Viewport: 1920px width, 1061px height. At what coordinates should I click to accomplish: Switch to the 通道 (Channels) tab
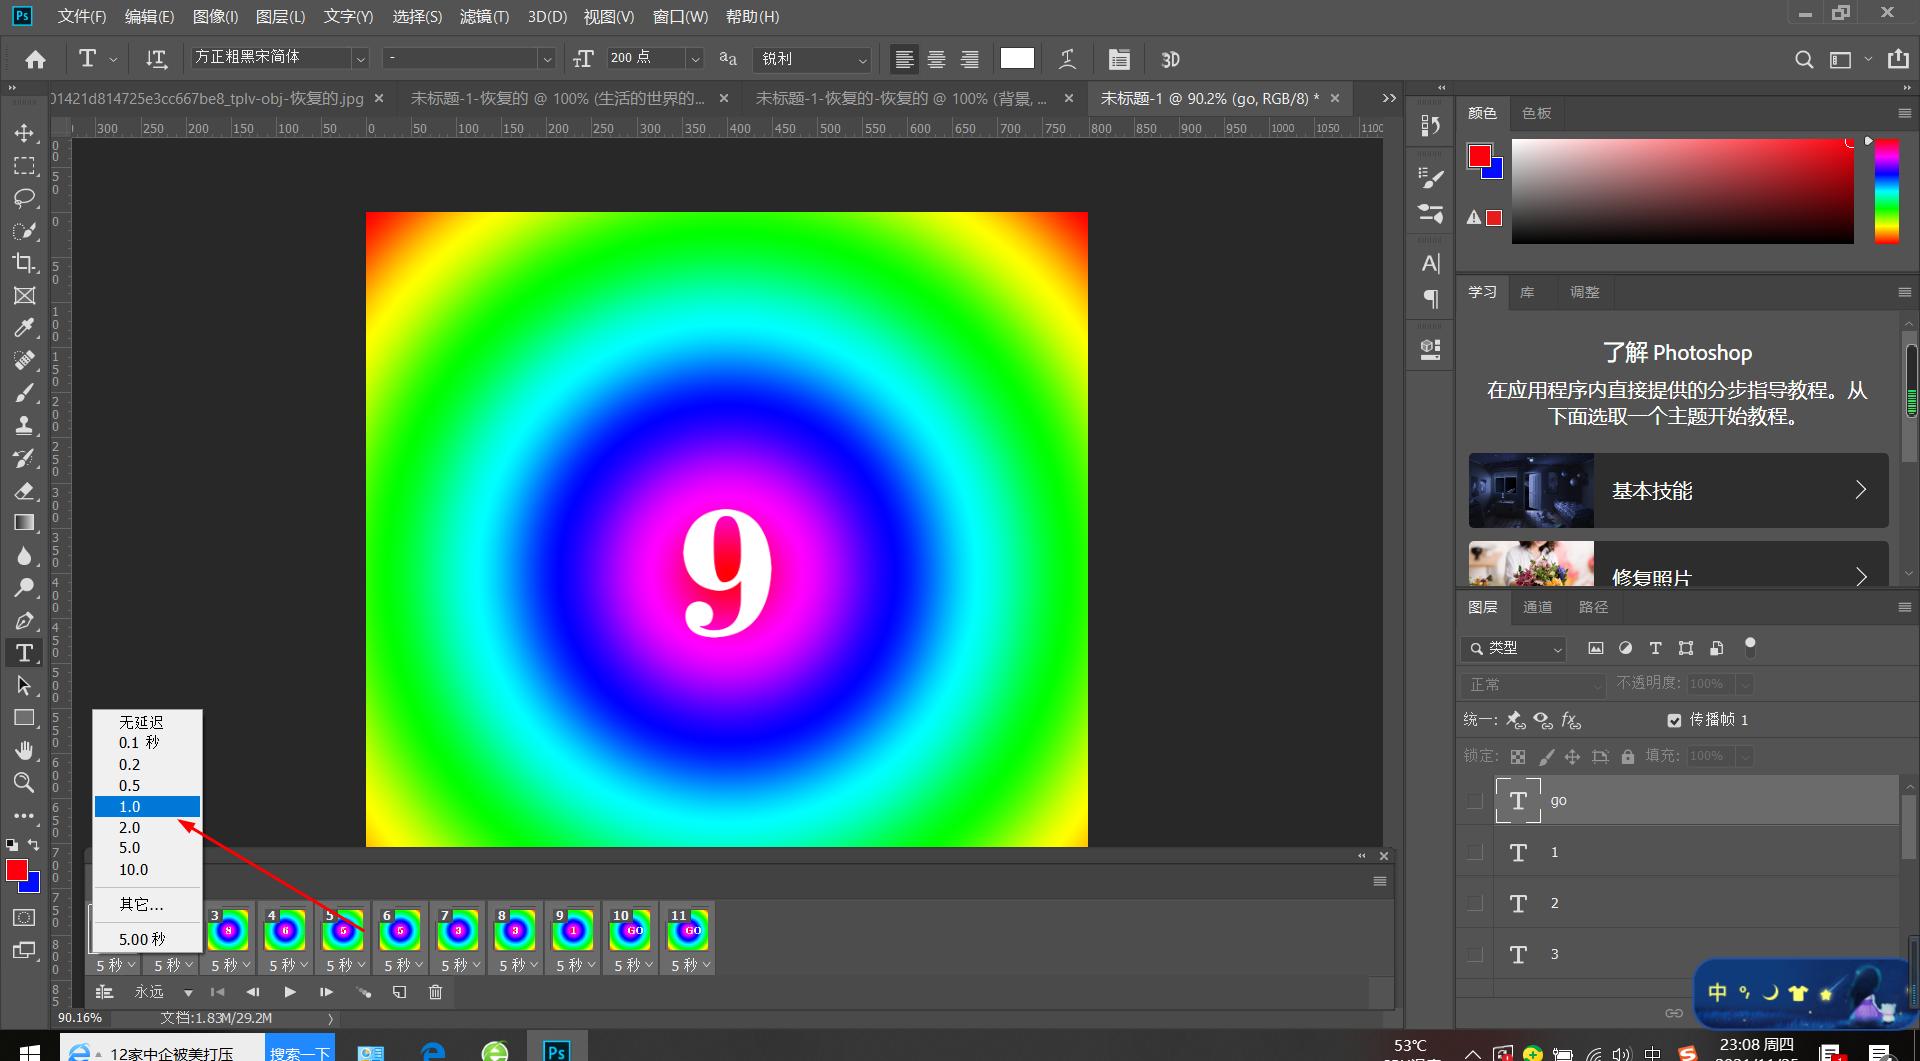point(1537,607)
